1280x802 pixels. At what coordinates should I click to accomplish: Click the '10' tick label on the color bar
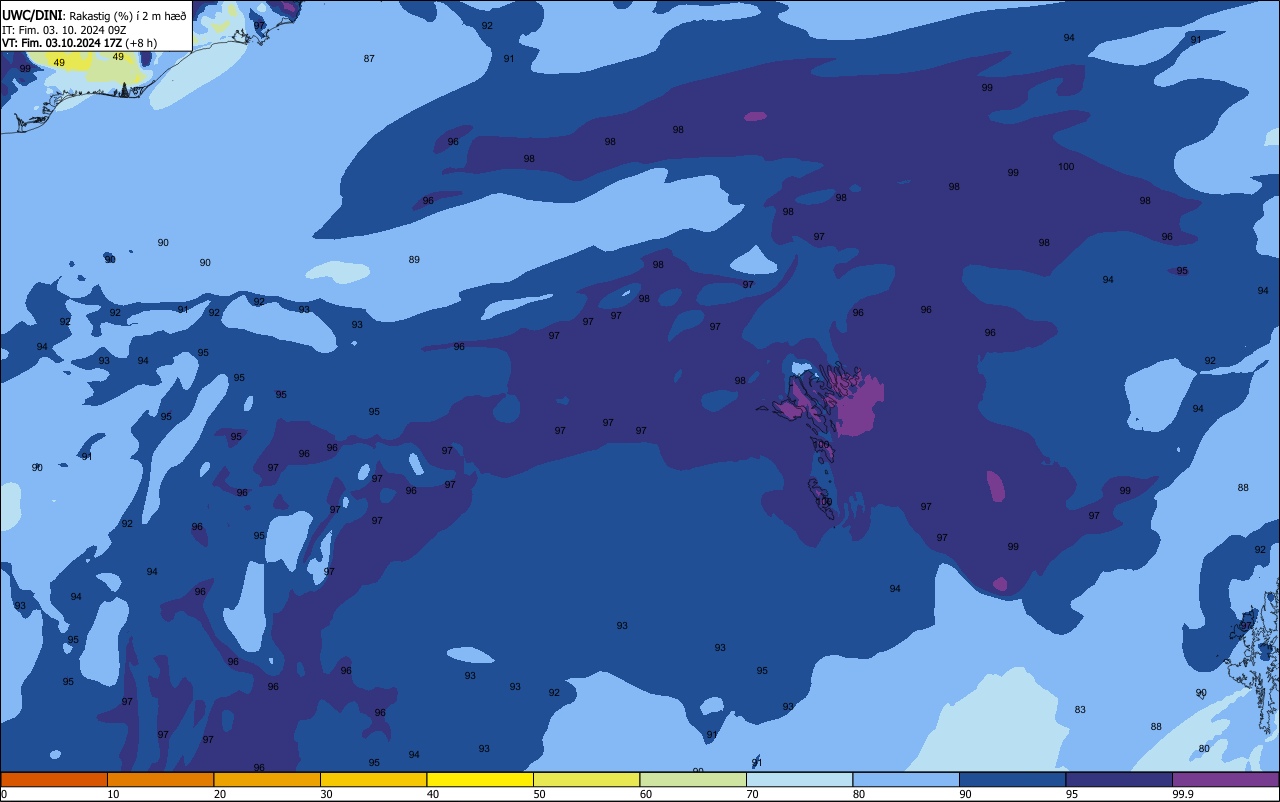coord(114,794)
